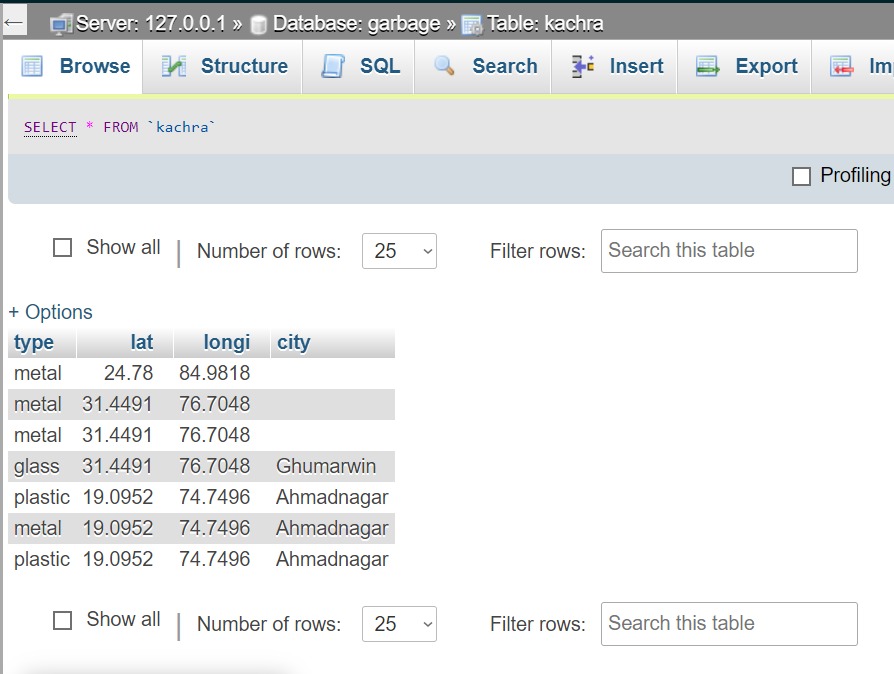Expand the + Options link

point(51,312)
